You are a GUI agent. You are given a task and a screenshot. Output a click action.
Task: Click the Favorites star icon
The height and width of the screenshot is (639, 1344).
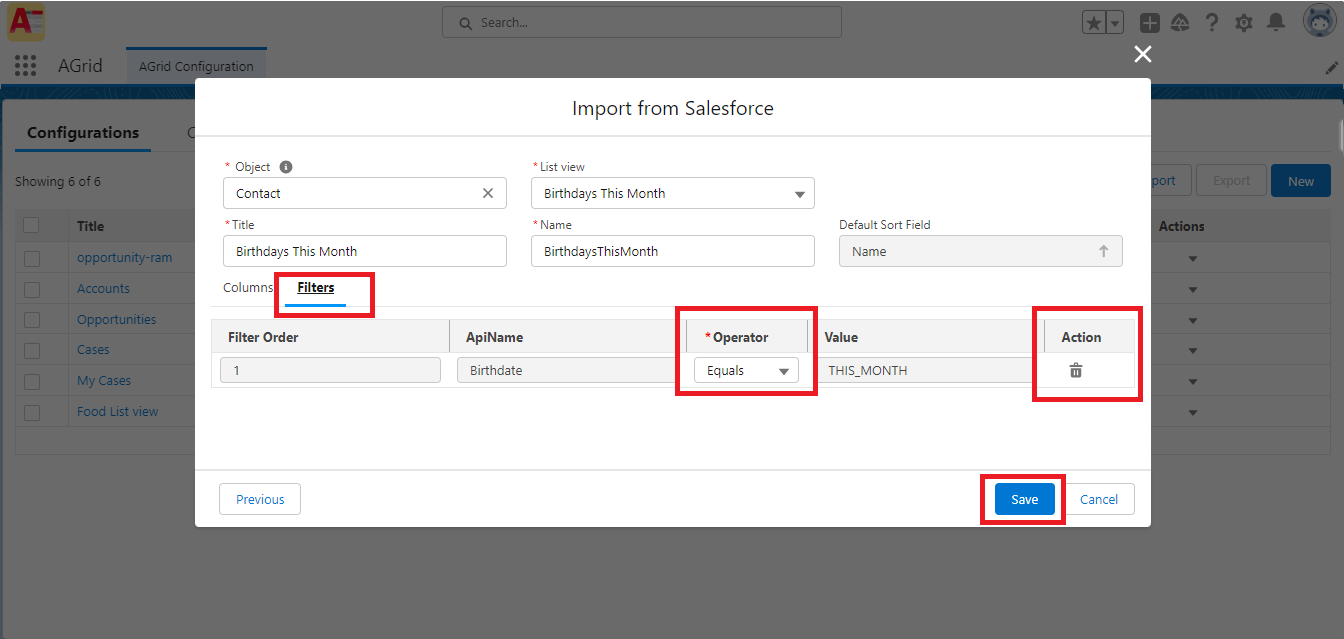coord(1094,23)
